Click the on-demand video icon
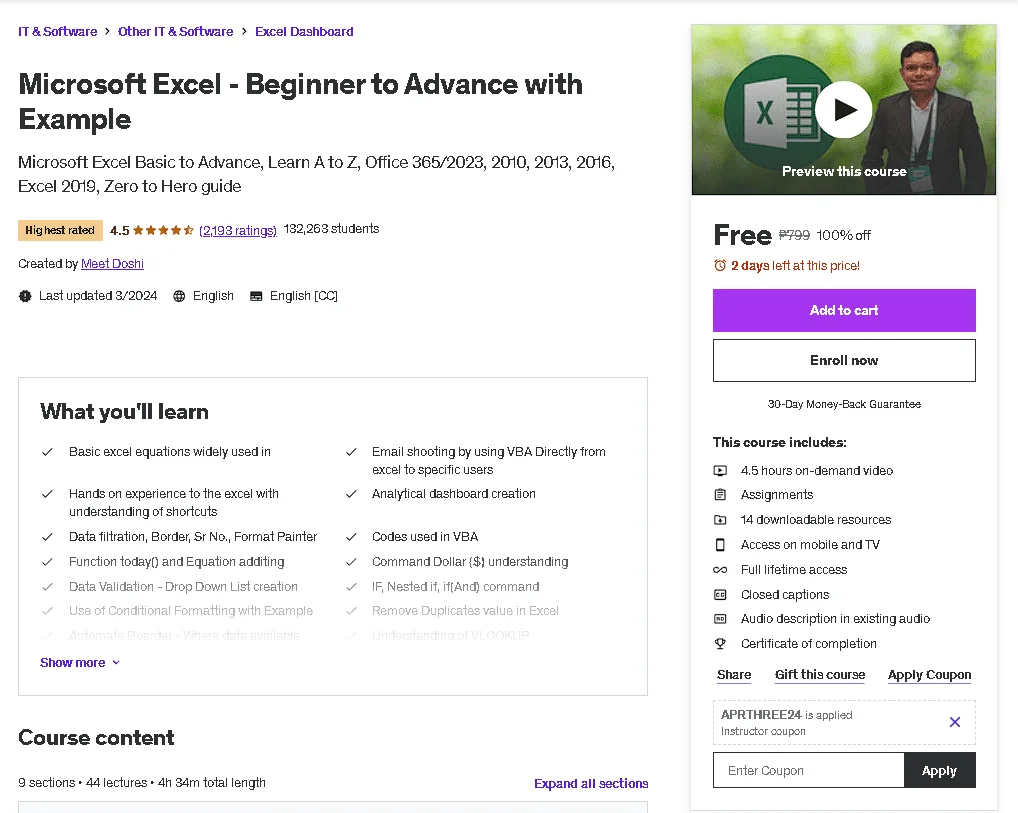Viewport: 1018px width, 813px height. 720,470
